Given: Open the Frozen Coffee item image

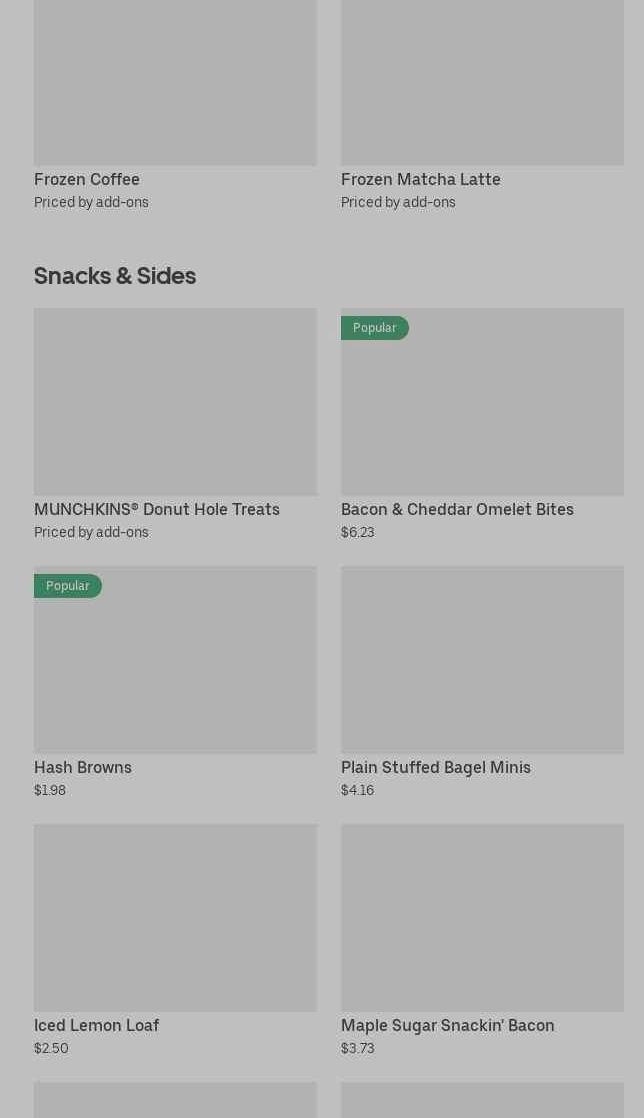Looking at the screenshot, I should (x=175, y=80).
